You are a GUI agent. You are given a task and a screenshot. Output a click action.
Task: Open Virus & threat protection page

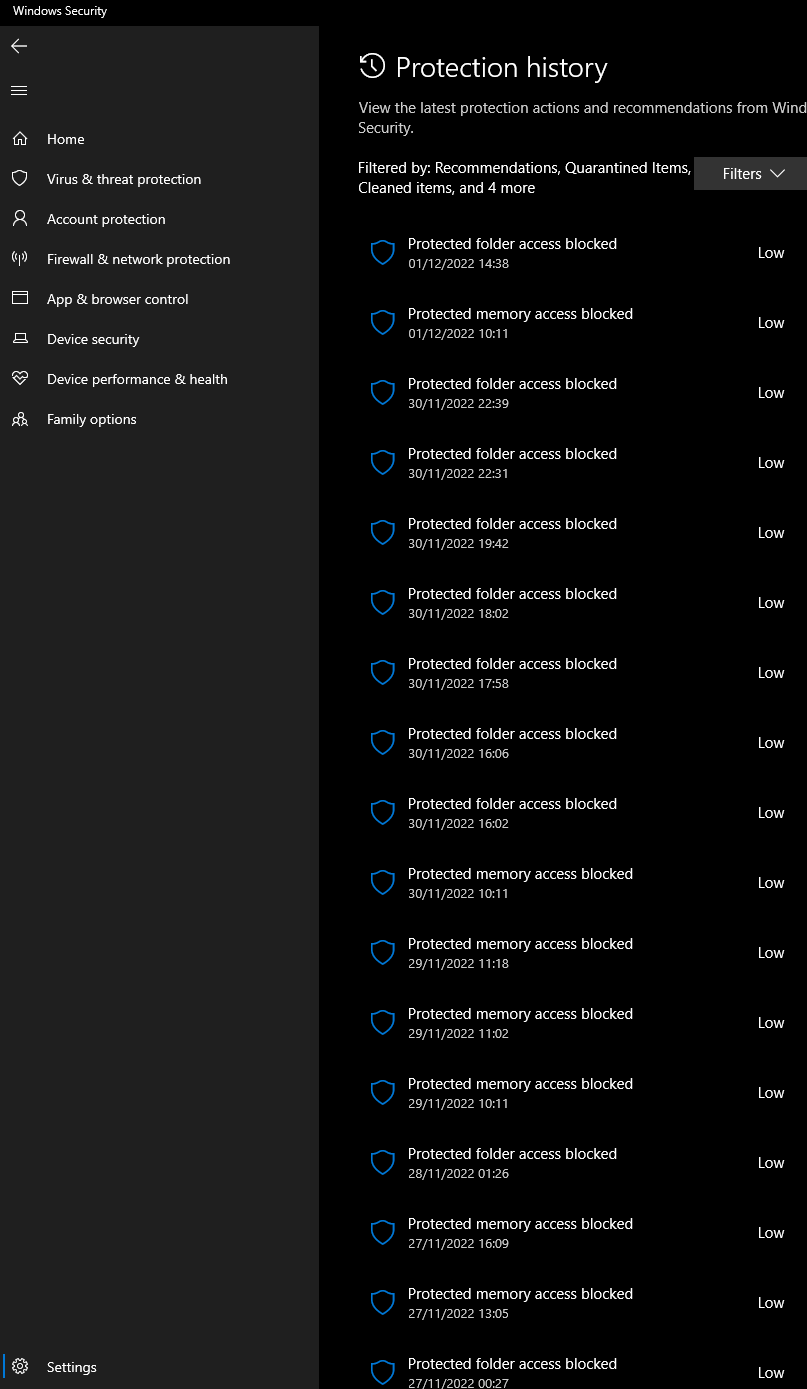click(160, 179)
